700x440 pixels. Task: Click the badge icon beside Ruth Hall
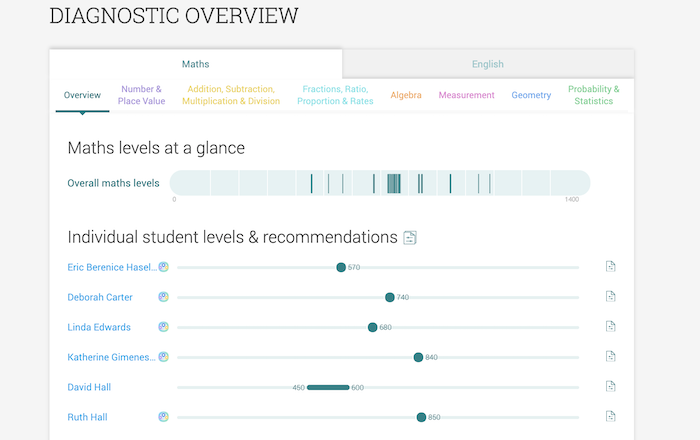point(163,417)
